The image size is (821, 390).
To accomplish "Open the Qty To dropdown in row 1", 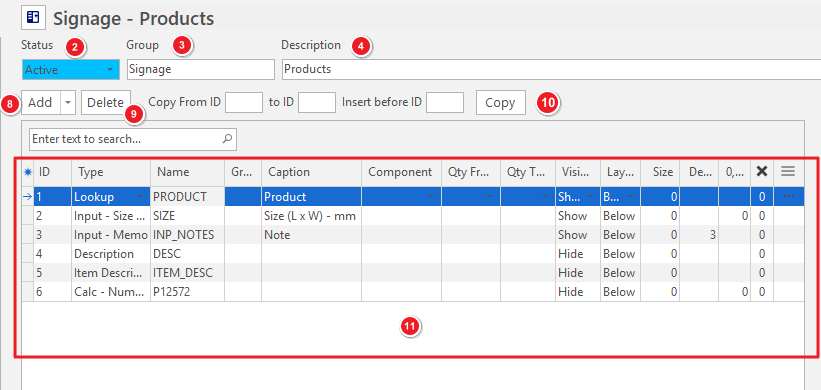I will (545, 197).
